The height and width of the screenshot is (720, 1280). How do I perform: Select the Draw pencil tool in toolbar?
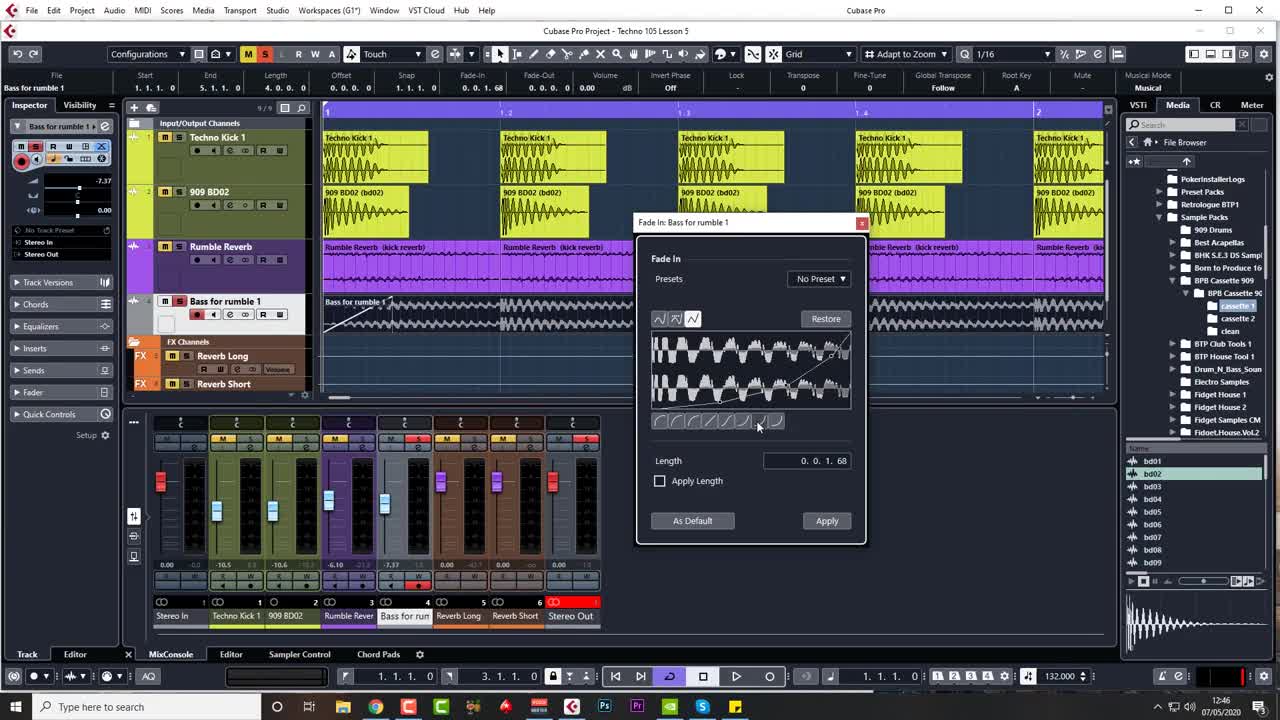pos(533,54)
